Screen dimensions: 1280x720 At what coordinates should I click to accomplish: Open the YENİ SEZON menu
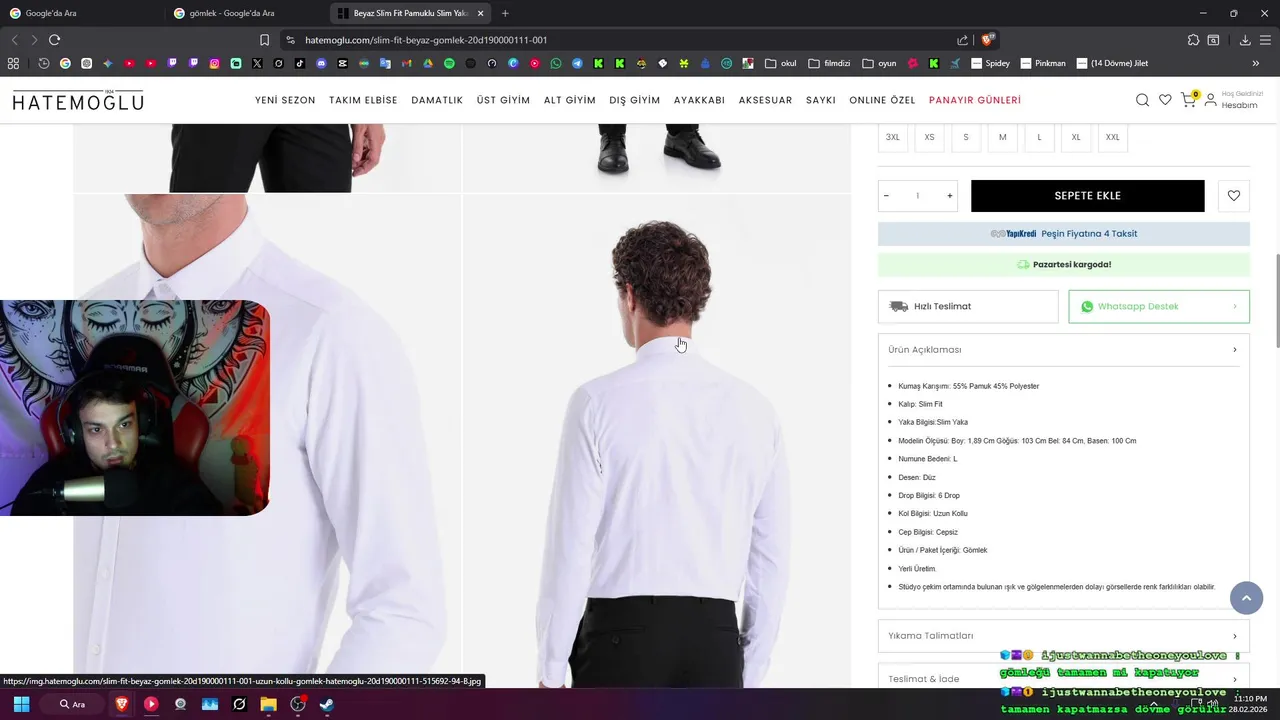click(285, 100)
